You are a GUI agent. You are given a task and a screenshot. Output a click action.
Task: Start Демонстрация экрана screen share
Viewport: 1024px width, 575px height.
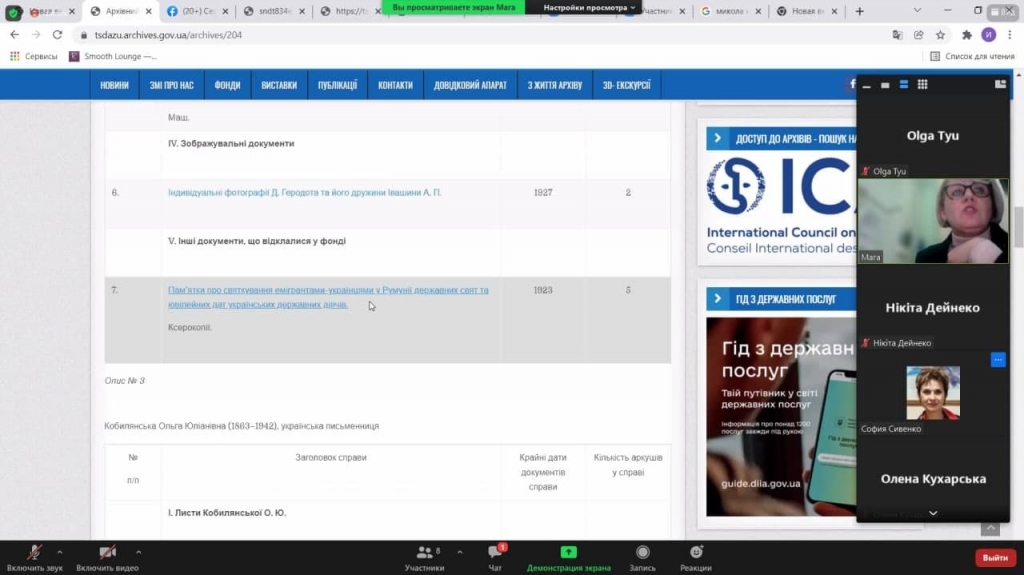click(568, 552)
